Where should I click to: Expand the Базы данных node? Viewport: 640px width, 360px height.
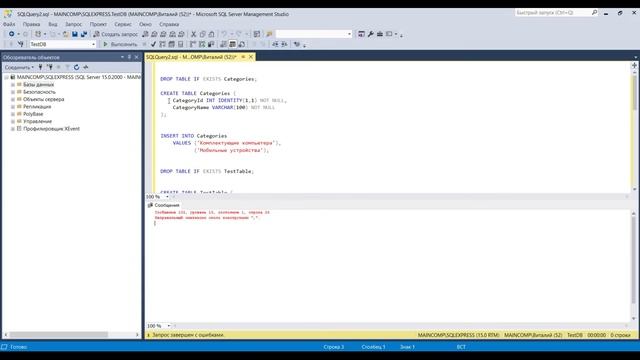click(x=13, y=85)
